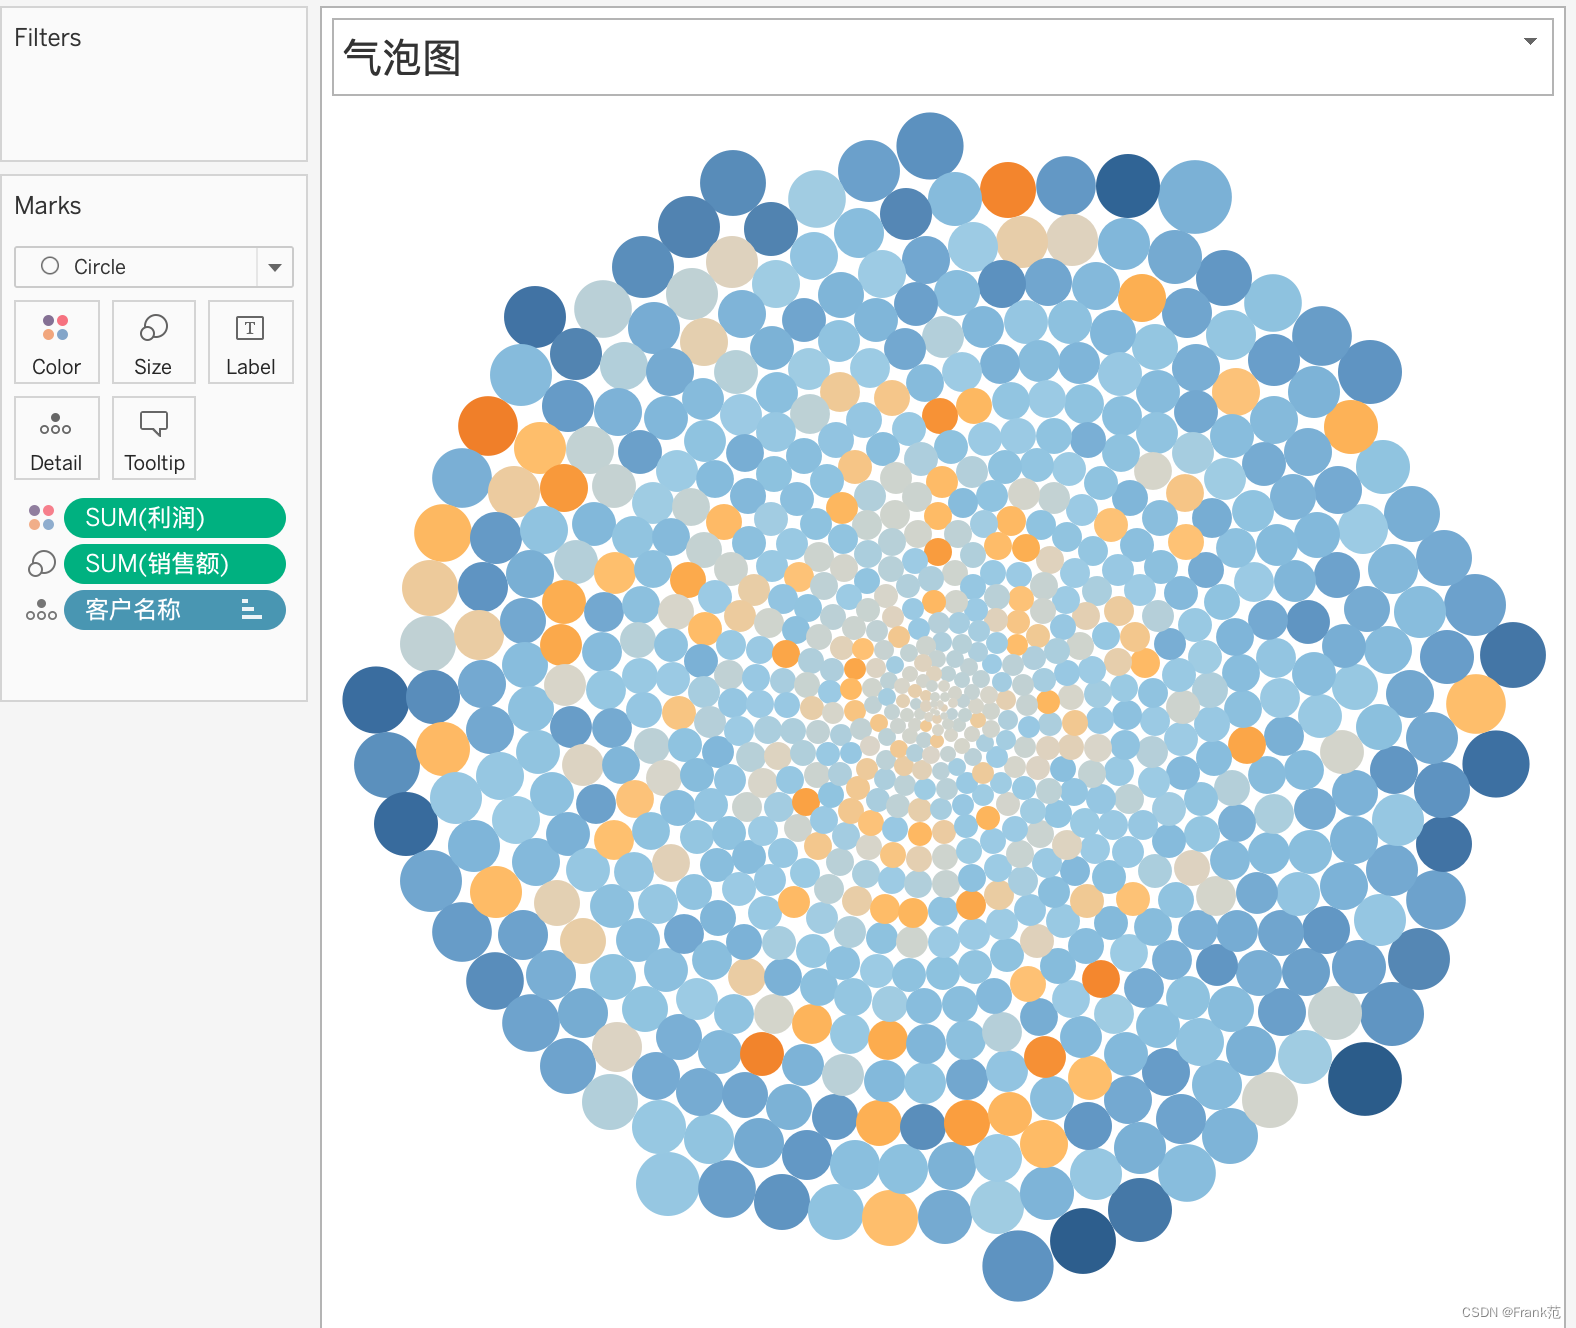
Task: Click the color icon beside SUM(利润)
Action: [x=41, y=518]
